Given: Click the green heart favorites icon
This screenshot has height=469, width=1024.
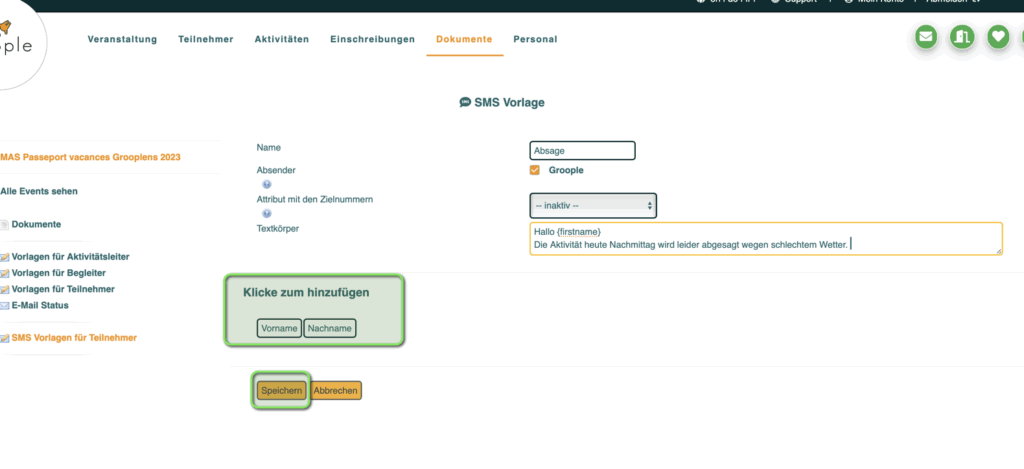Looking at the screenshot, I should click(997, 37).
